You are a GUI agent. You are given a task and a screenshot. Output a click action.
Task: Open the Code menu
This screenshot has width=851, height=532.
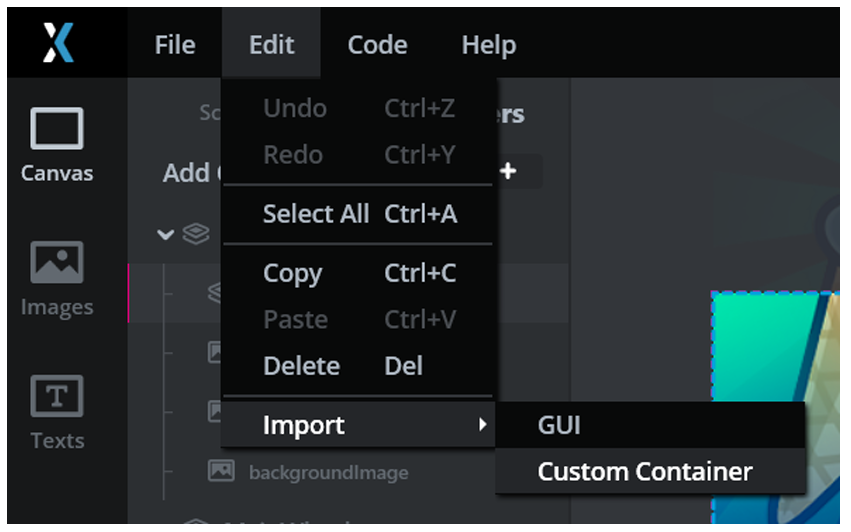point(377,45)
